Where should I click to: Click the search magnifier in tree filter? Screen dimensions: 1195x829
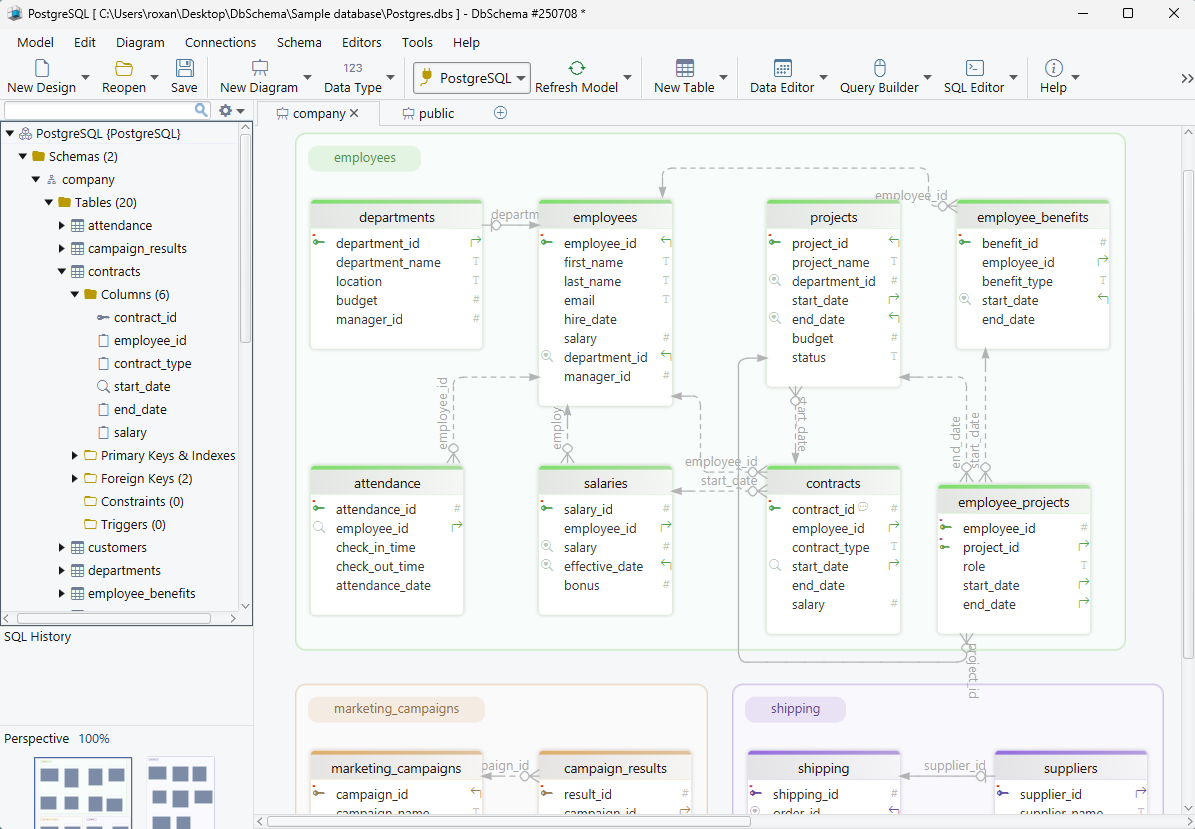point(201,110)
